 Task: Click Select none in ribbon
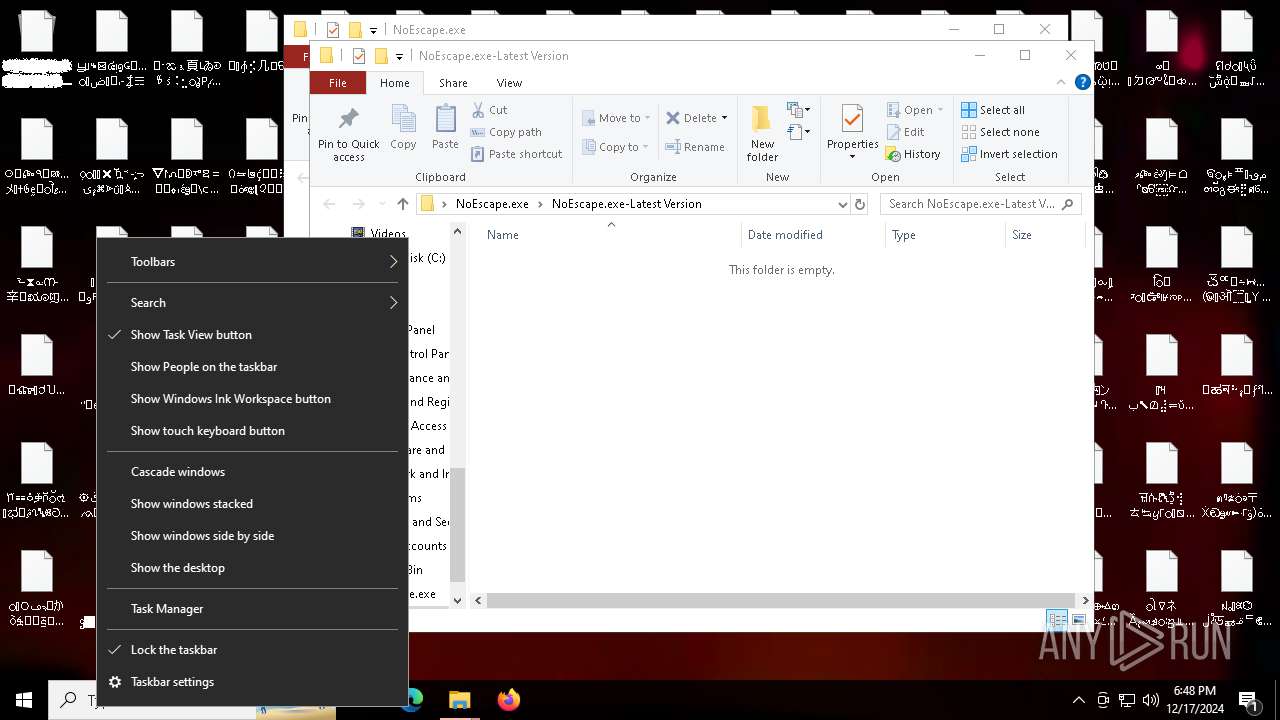pos(1000,132)
